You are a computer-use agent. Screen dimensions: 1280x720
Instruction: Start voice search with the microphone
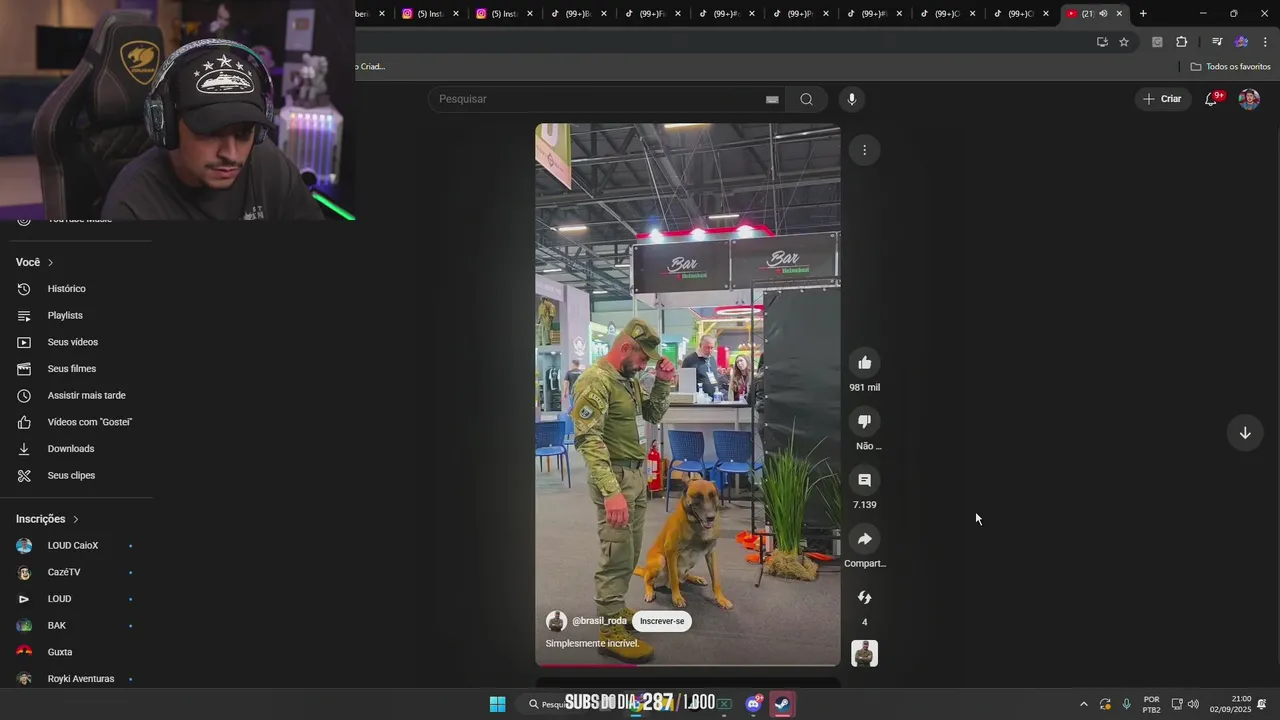coord(852,99)
